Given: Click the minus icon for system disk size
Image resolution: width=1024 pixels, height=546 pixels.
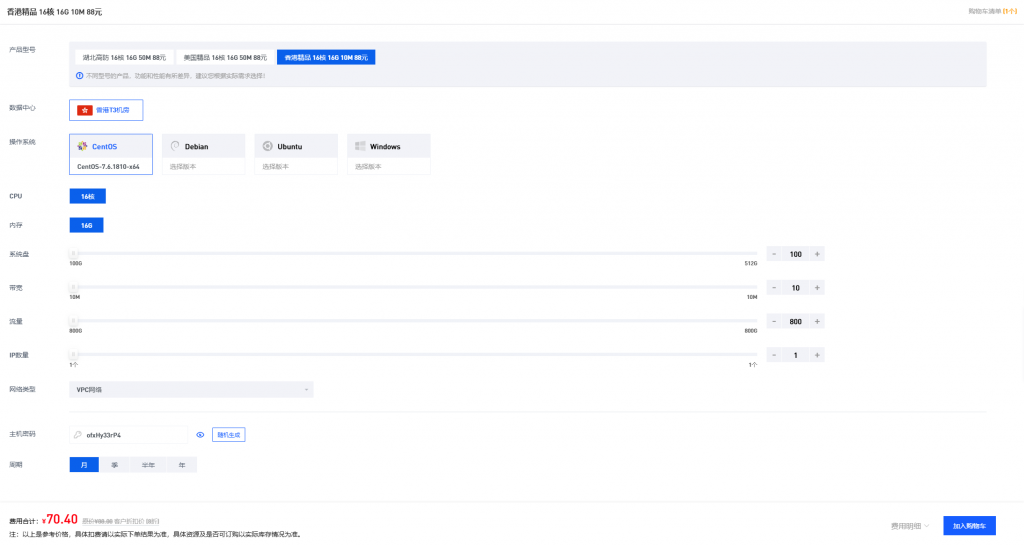Looking at the screenshot, I should tap(774, 254).
